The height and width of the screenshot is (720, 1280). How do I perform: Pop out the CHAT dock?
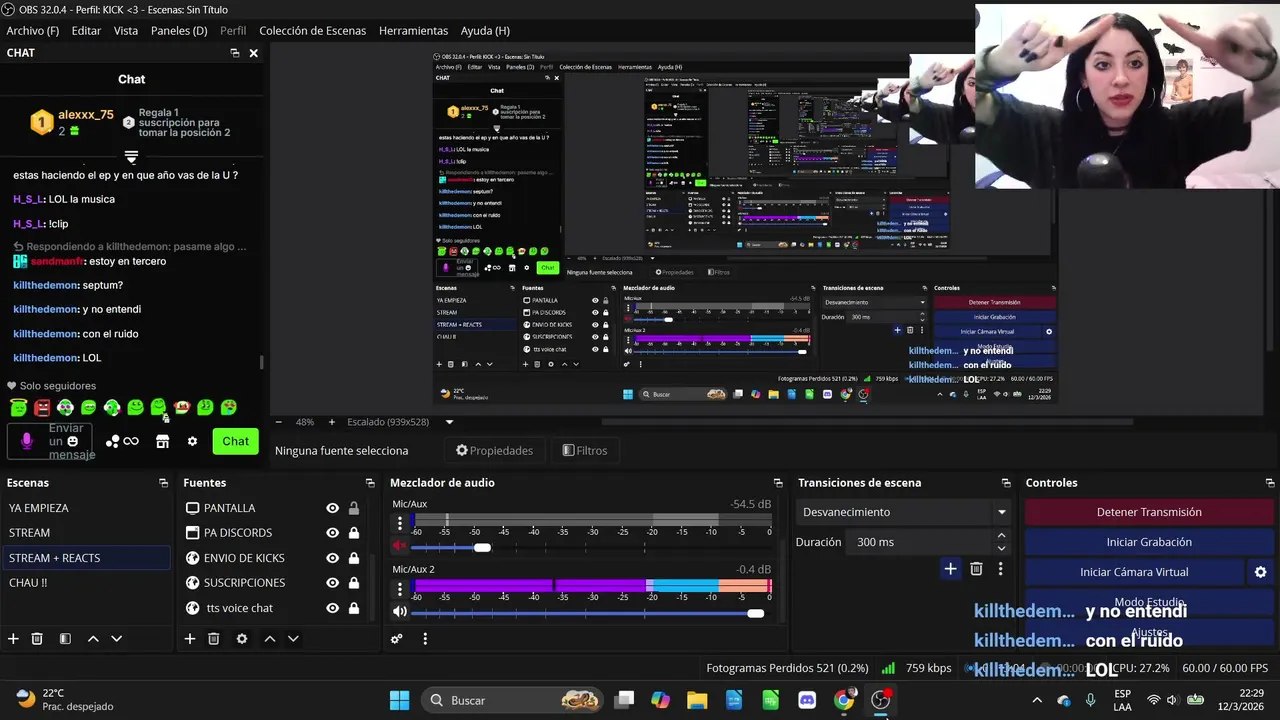pos(235,53)
